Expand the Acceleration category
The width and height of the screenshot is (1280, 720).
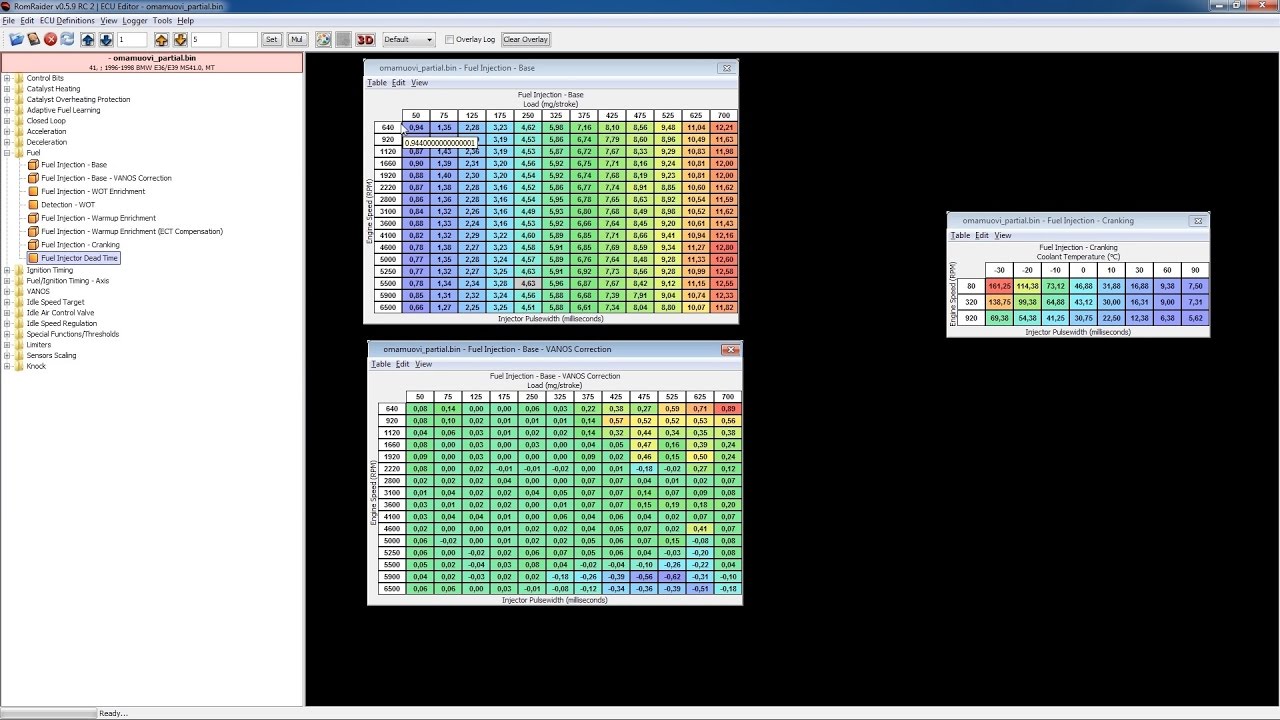[7, 131]
